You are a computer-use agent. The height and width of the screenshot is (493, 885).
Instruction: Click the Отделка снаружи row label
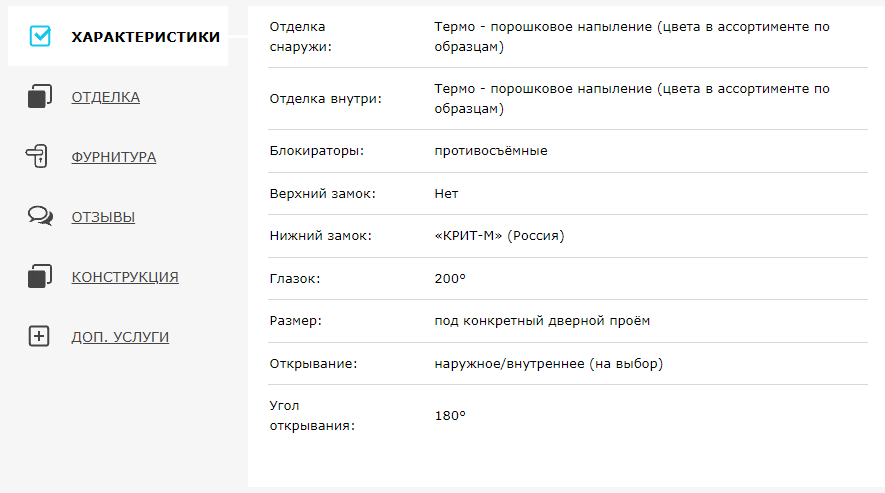pos(302,36)
